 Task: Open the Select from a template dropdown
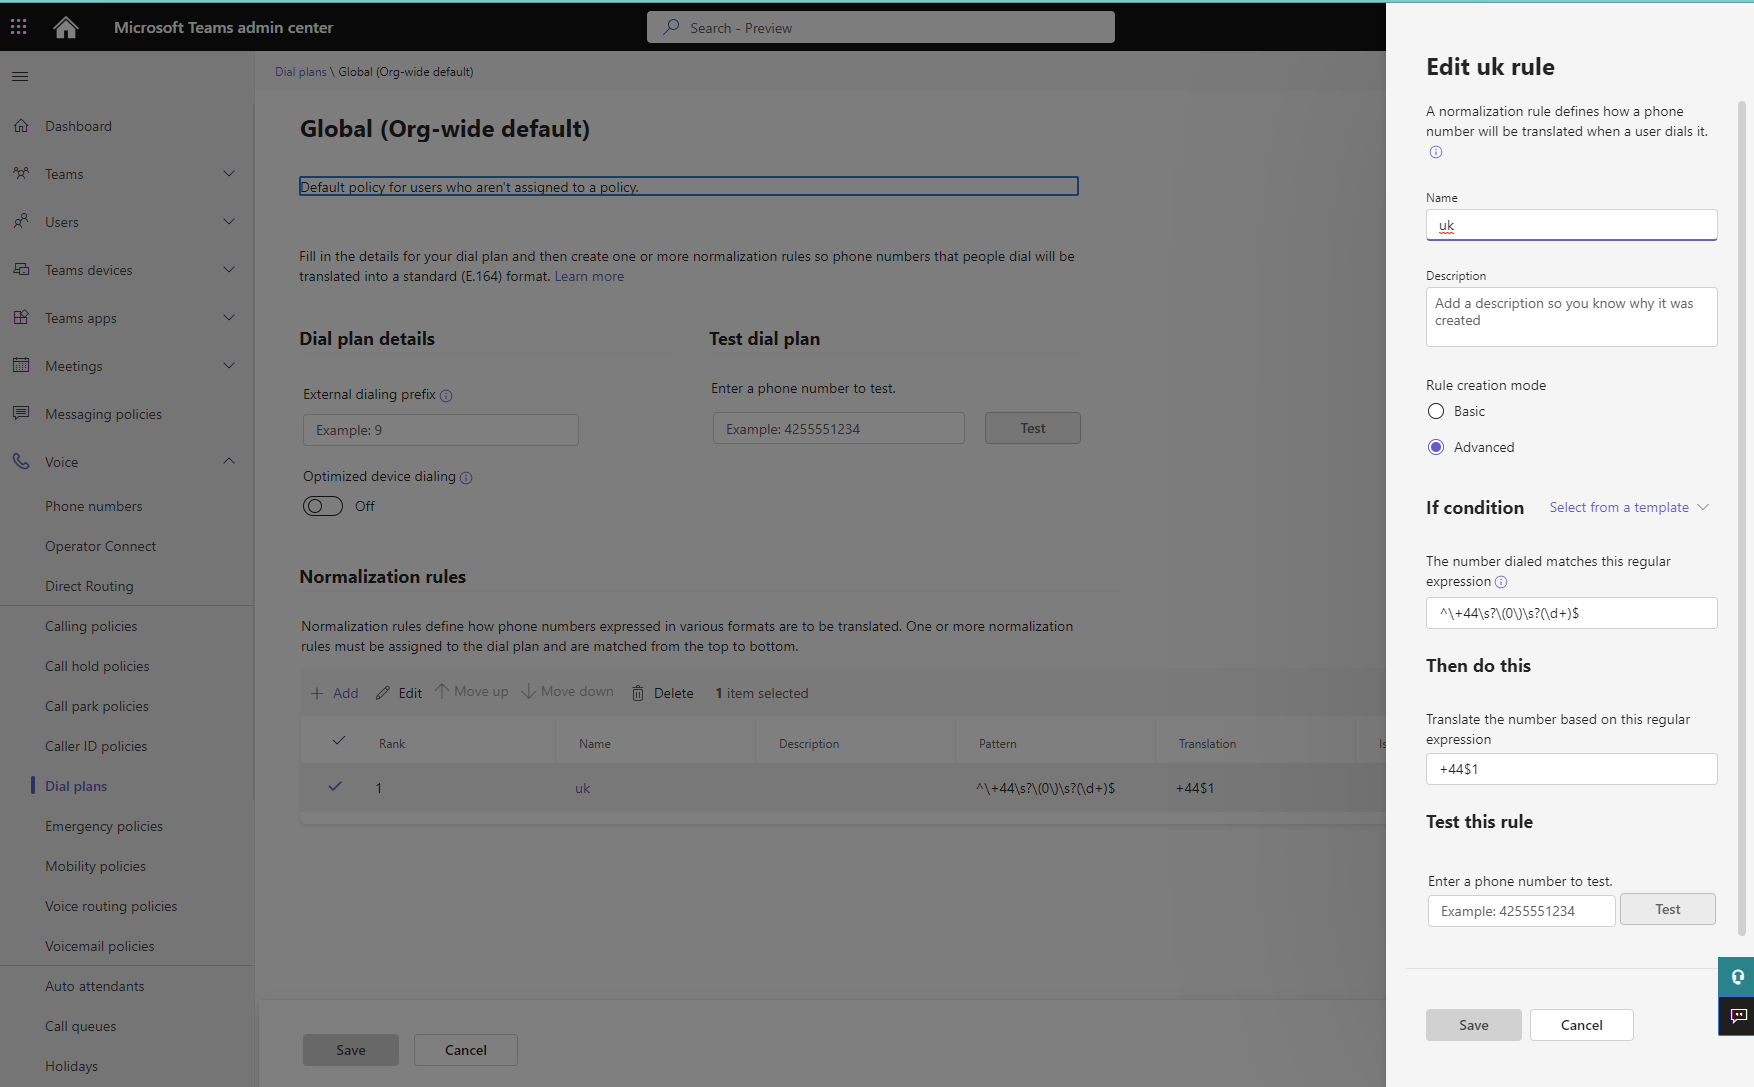1629,507
